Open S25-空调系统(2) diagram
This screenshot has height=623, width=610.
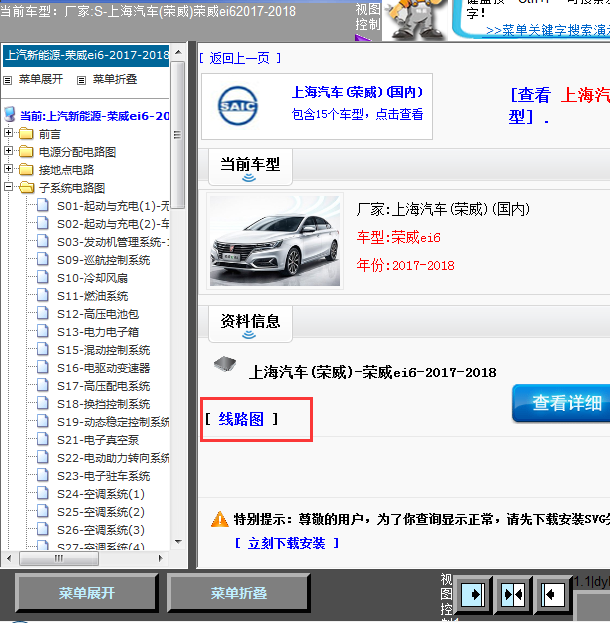(x=101, y=512)
